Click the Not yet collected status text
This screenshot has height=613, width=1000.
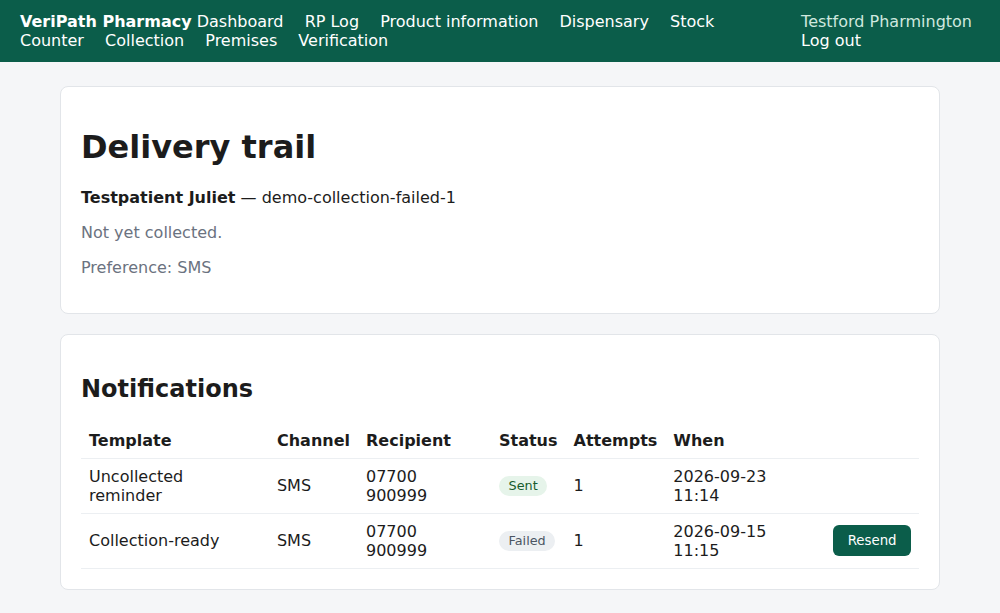click(x=152, y=232)
